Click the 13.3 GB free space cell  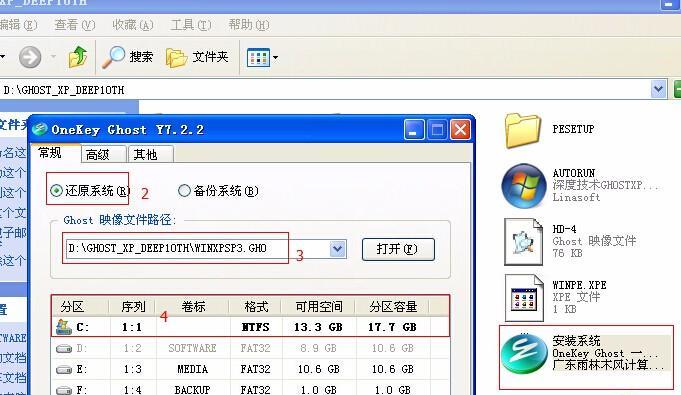(318, 327)
